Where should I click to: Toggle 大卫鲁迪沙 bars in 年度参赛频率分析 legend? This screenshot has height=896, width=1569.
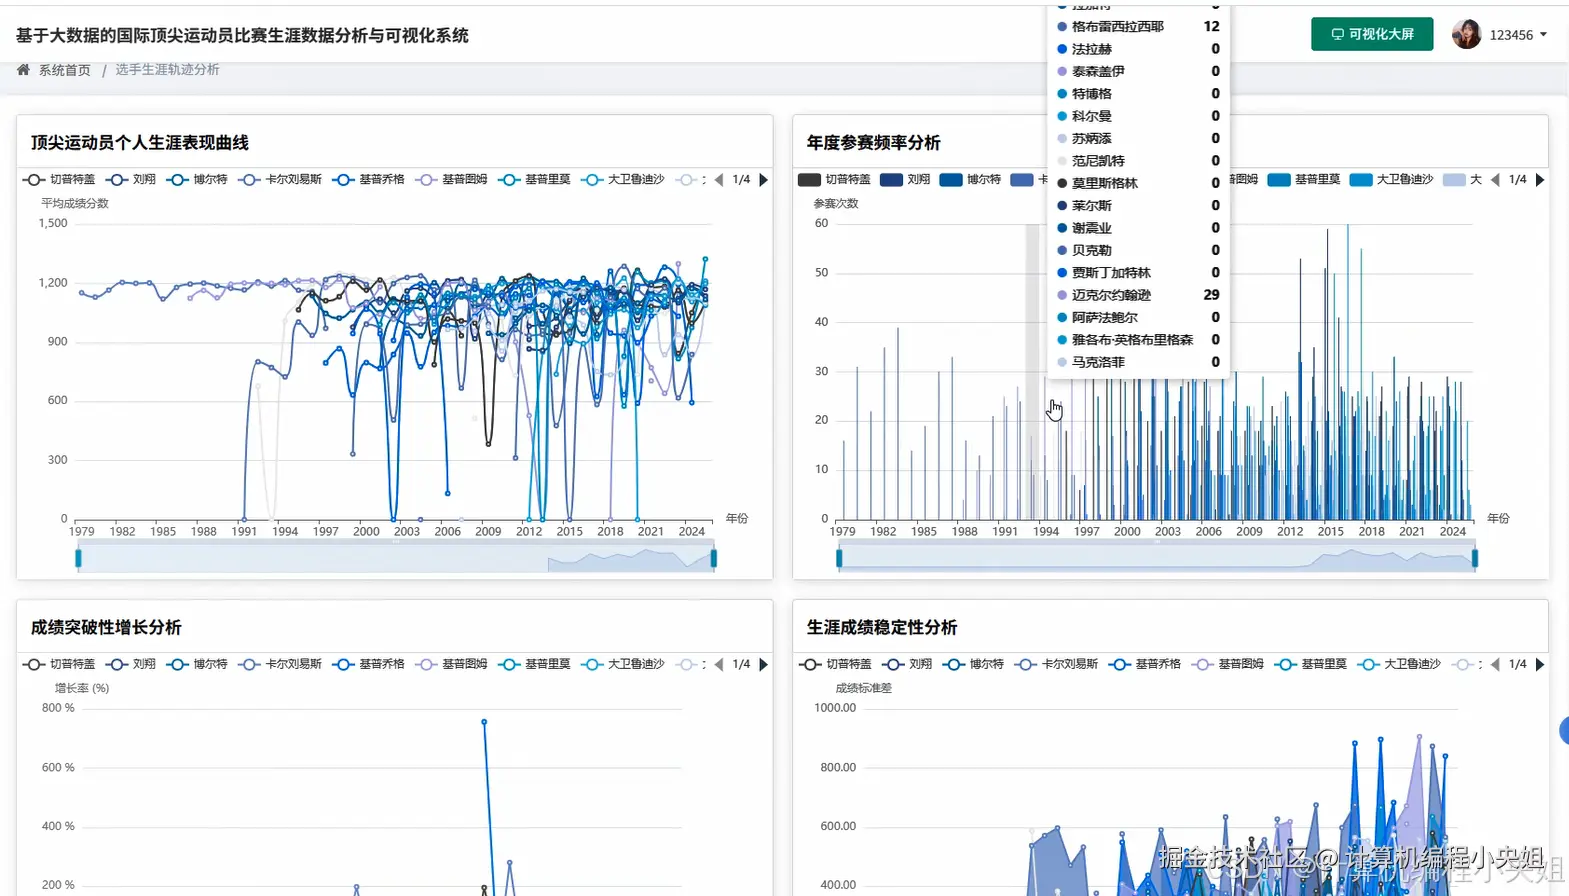point(1391,180)
